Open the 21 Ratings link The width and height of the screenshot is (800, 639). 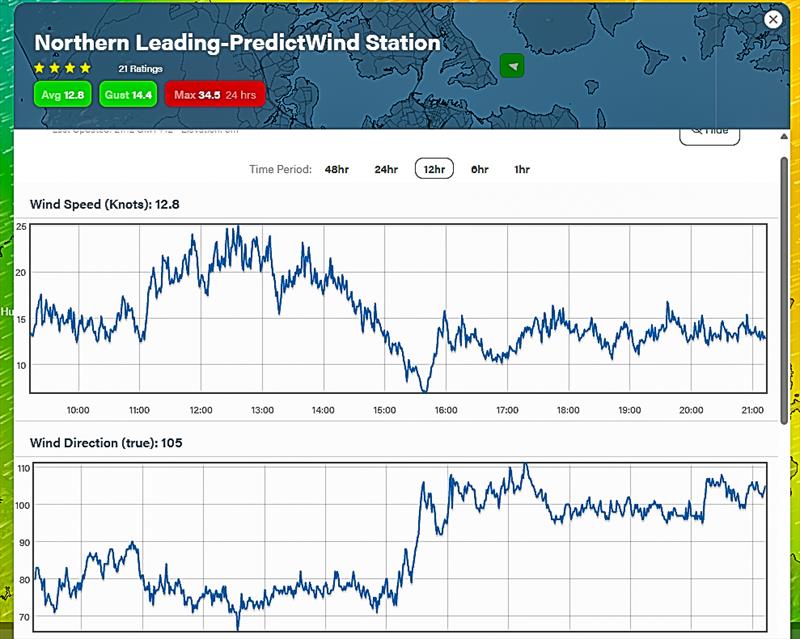click(x=140, y=68)
